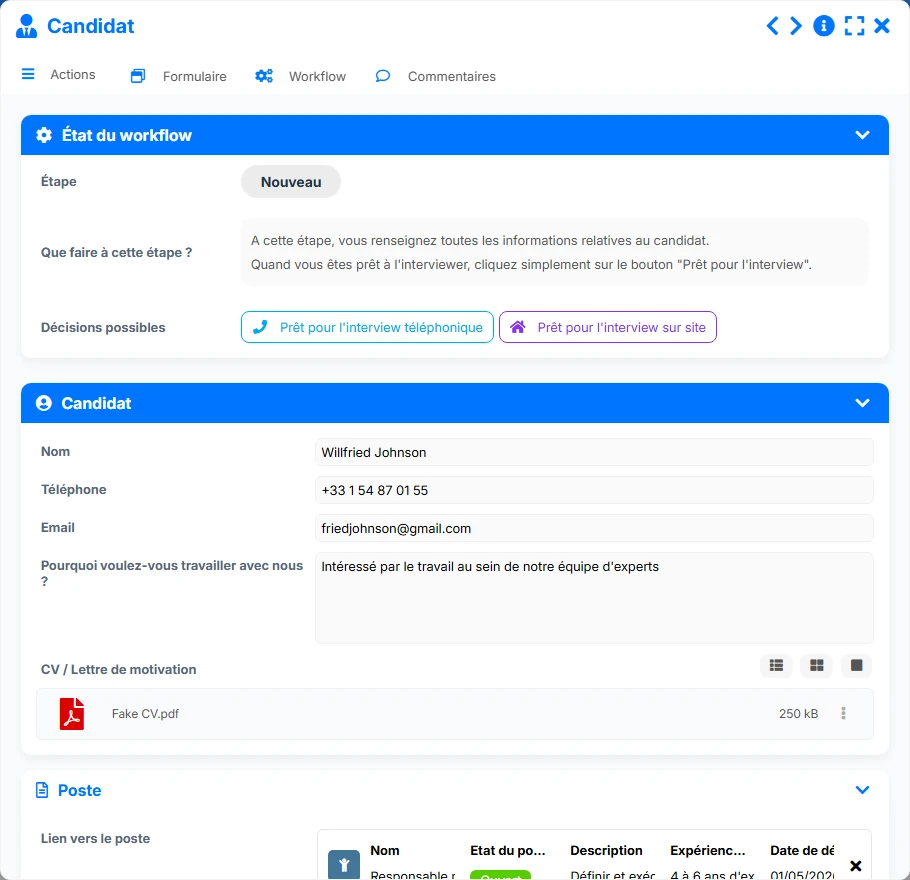This screenshot has width=910, height=880.
Task: Collapse the Poste section
Action: [x=862, y=790]
